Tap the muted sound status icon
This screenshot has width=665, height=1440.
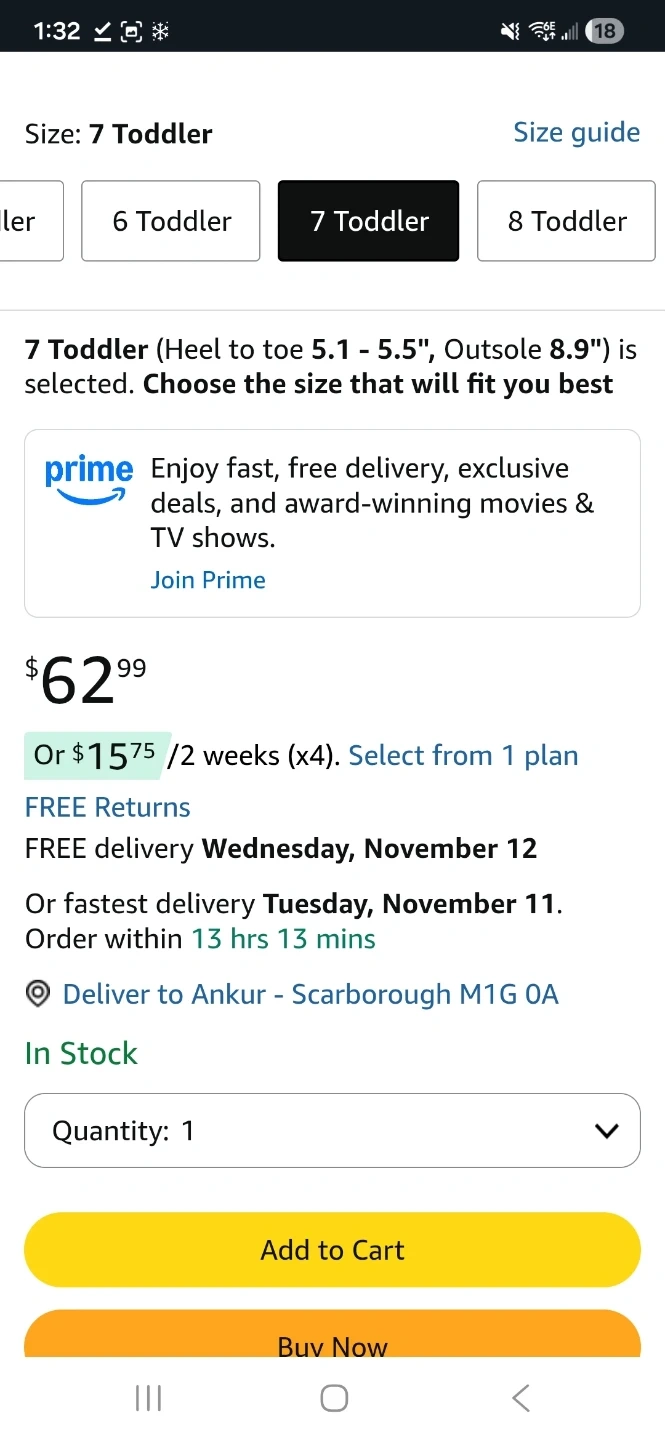(x=510, y=32)
